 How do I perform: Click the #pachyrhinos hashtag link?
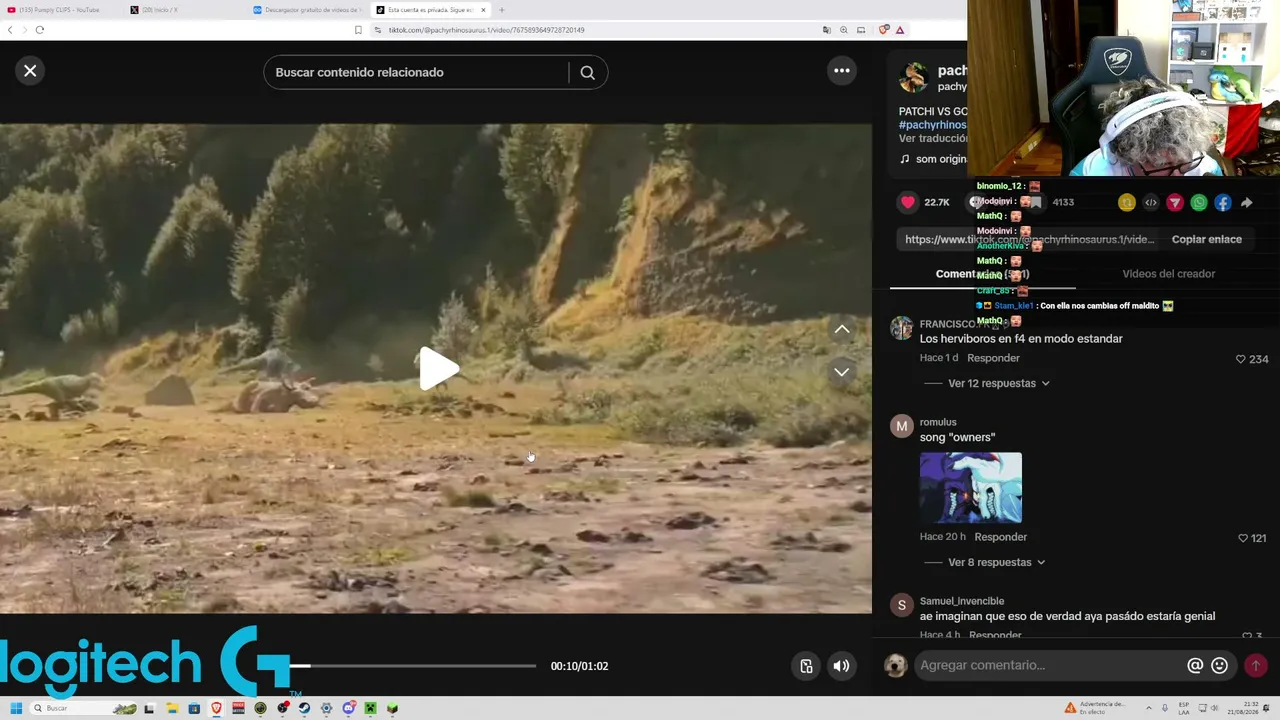(933, 125)
